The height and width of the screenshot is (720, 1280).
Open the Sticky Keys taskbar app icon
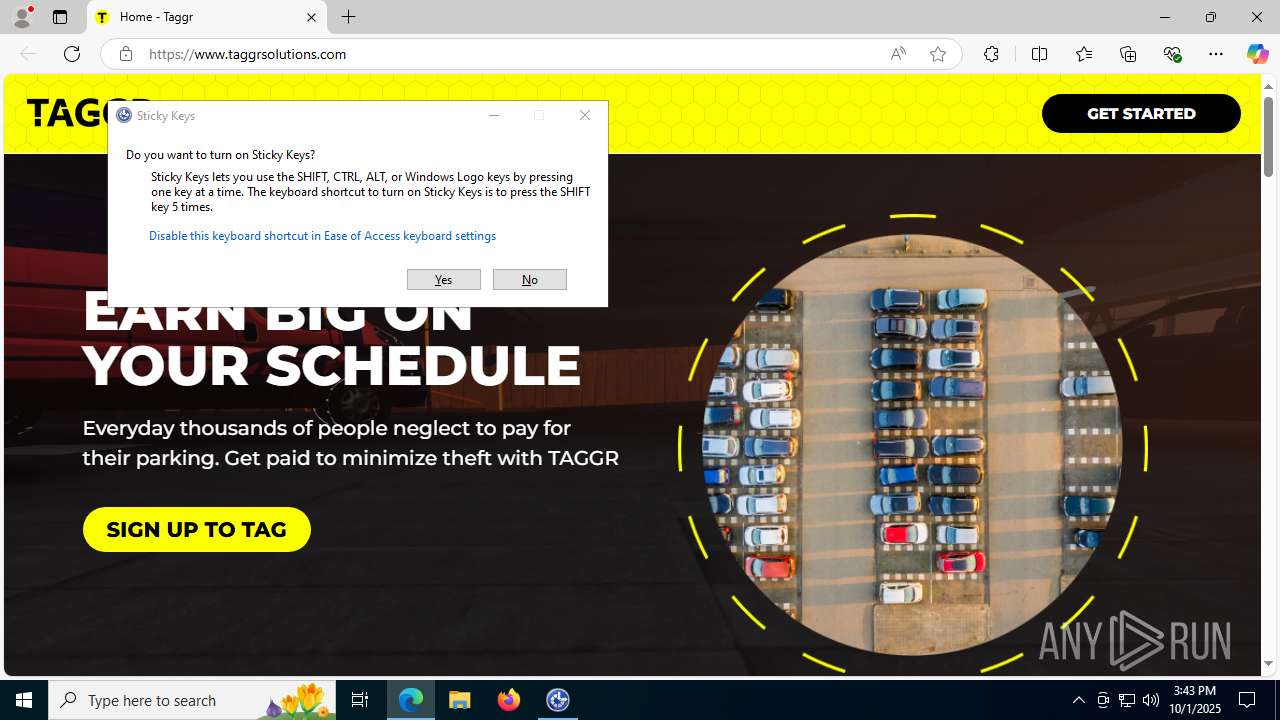tap(558, 700)
